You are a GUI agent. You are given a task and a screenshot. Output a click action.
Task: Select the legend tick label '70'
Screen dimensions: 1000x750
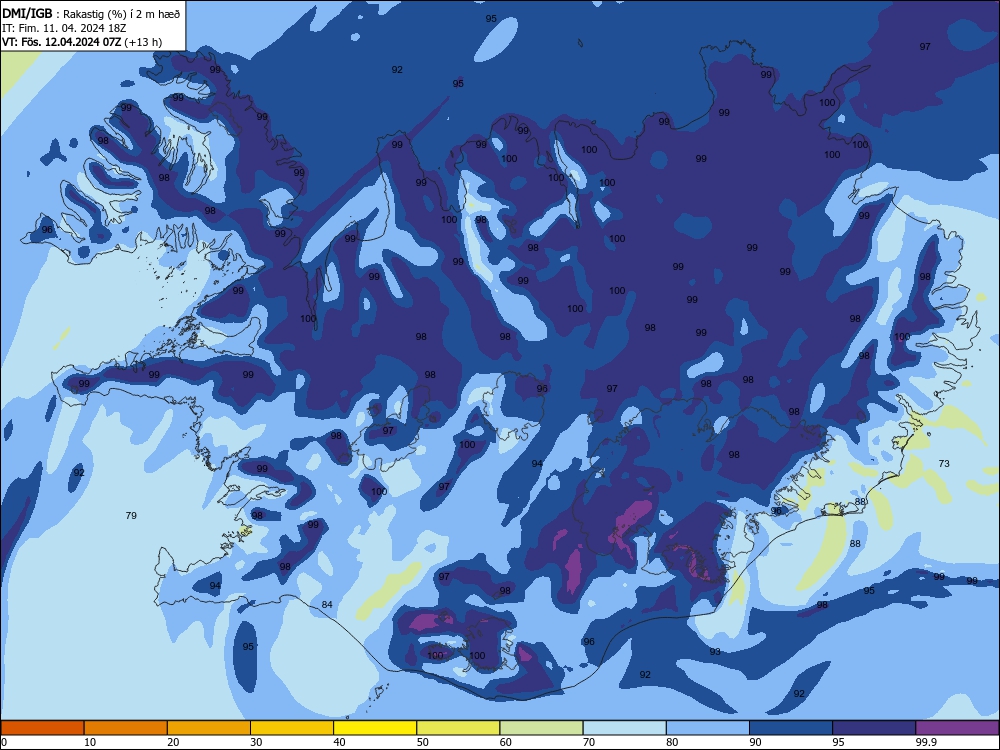[x=589, y=742]
